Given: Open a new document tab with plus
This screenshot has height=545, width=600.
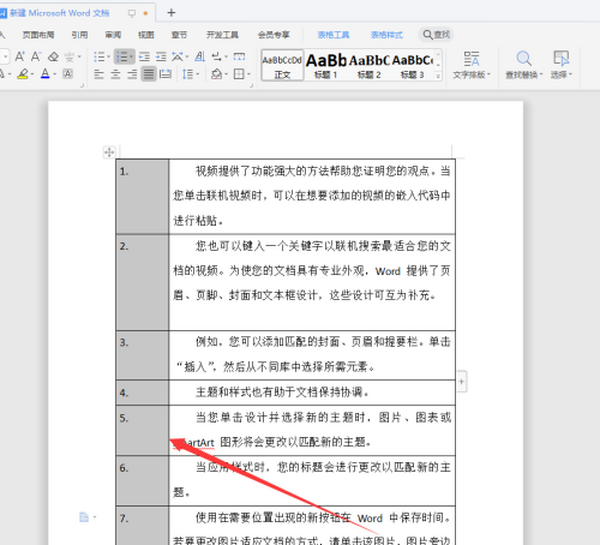Looking at the screenshot, I should pos(171,13).
